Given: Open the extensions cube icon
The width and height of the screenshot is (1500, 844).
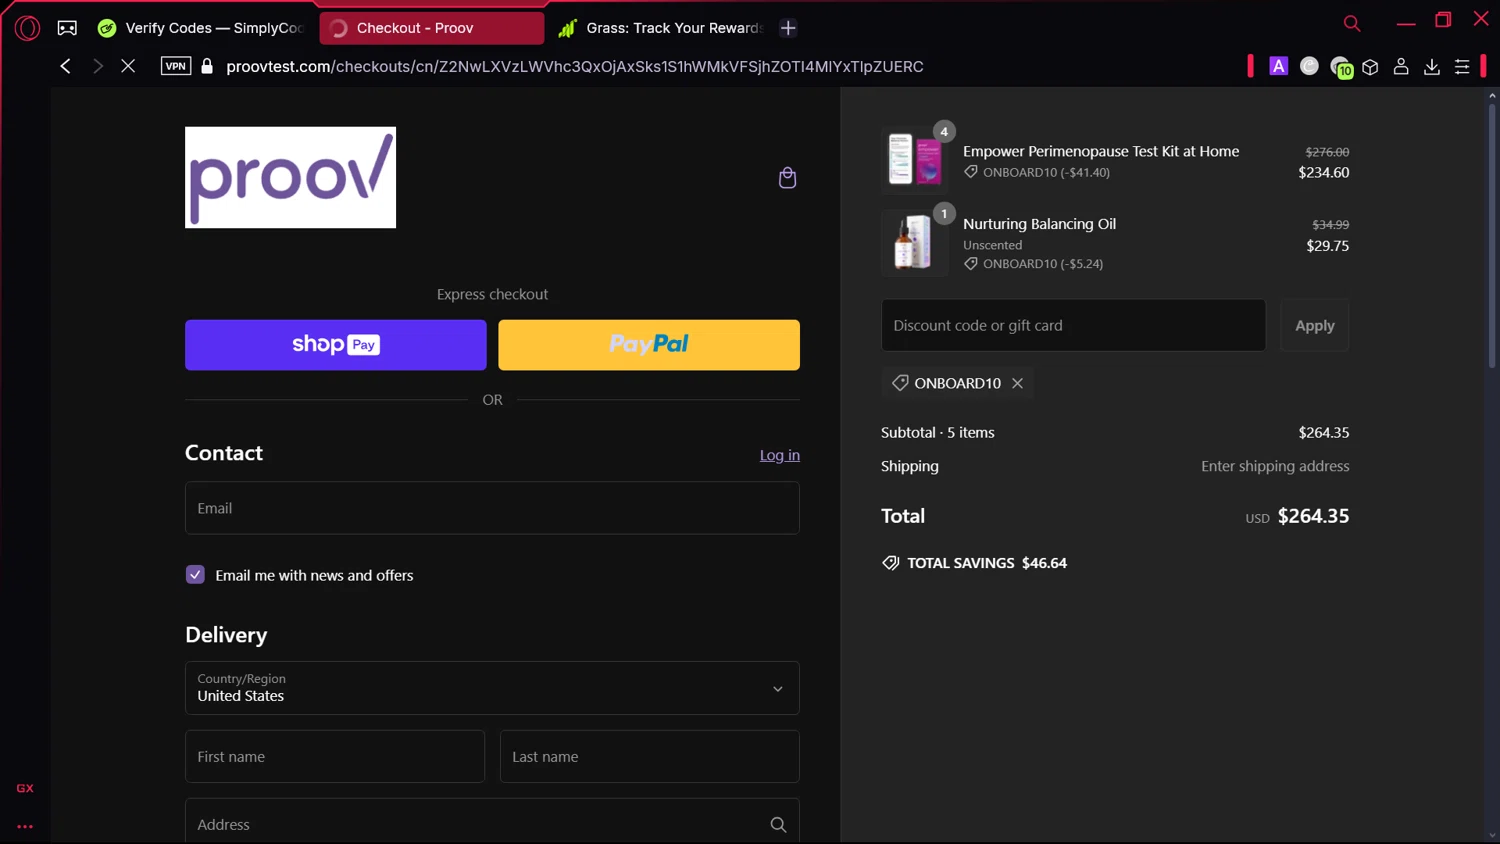Looking at the screenshot, I should pyautogui.click(x=1370, y=66).
